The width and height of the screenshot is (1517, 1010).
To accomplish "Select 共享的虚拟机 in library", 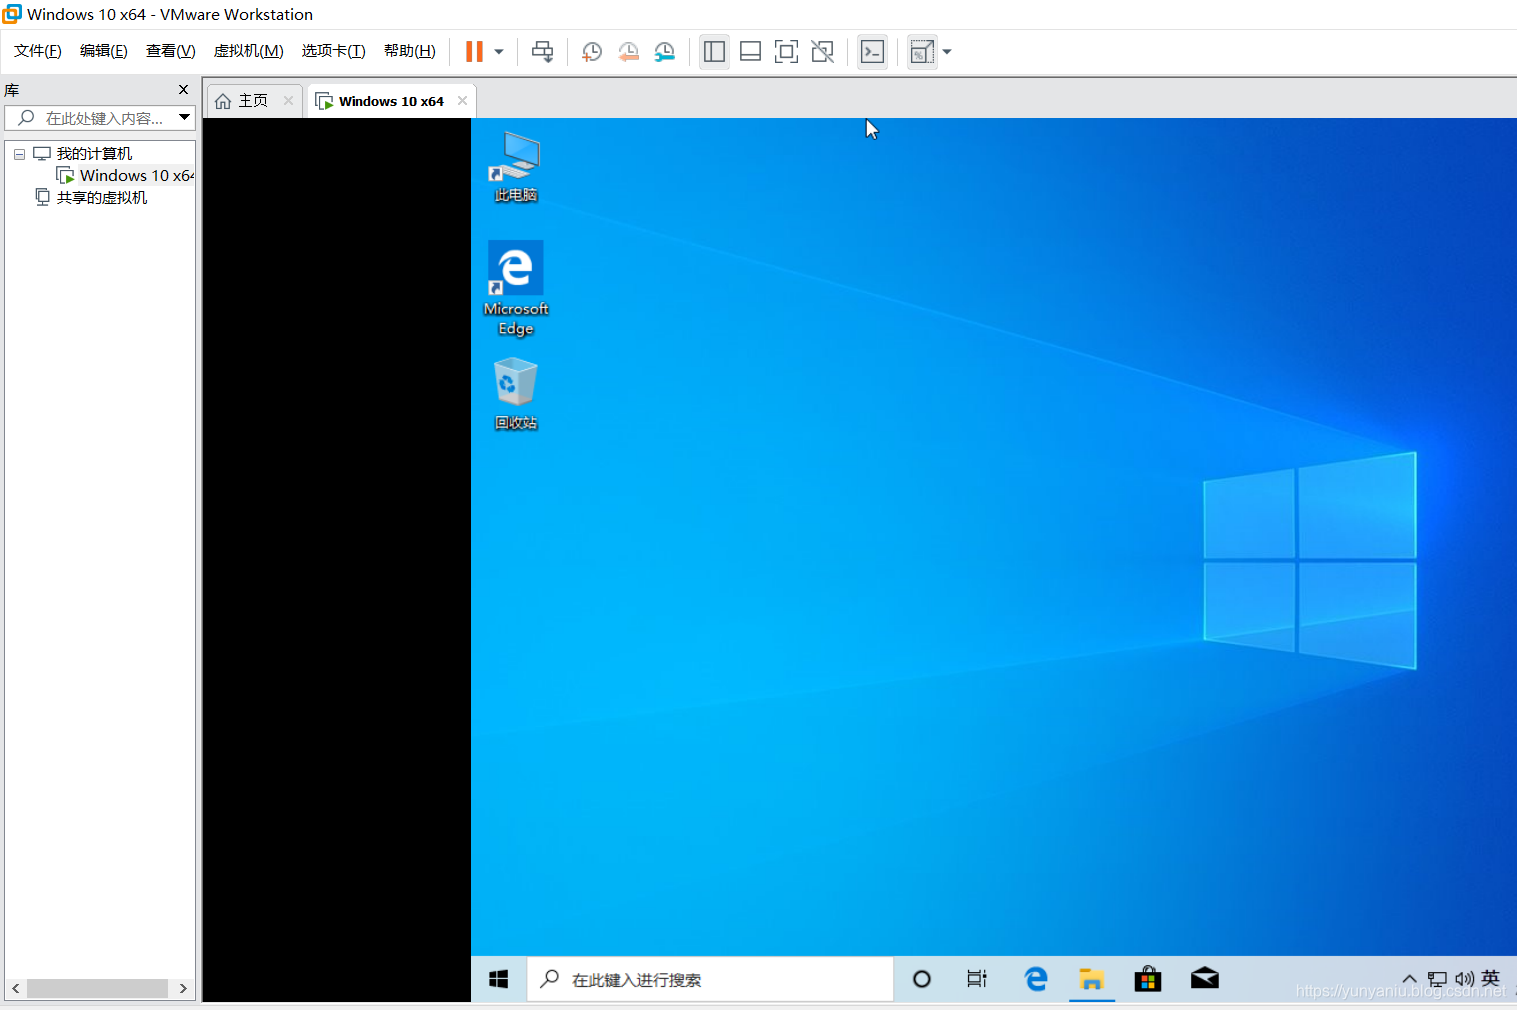I will coord(101,197).
